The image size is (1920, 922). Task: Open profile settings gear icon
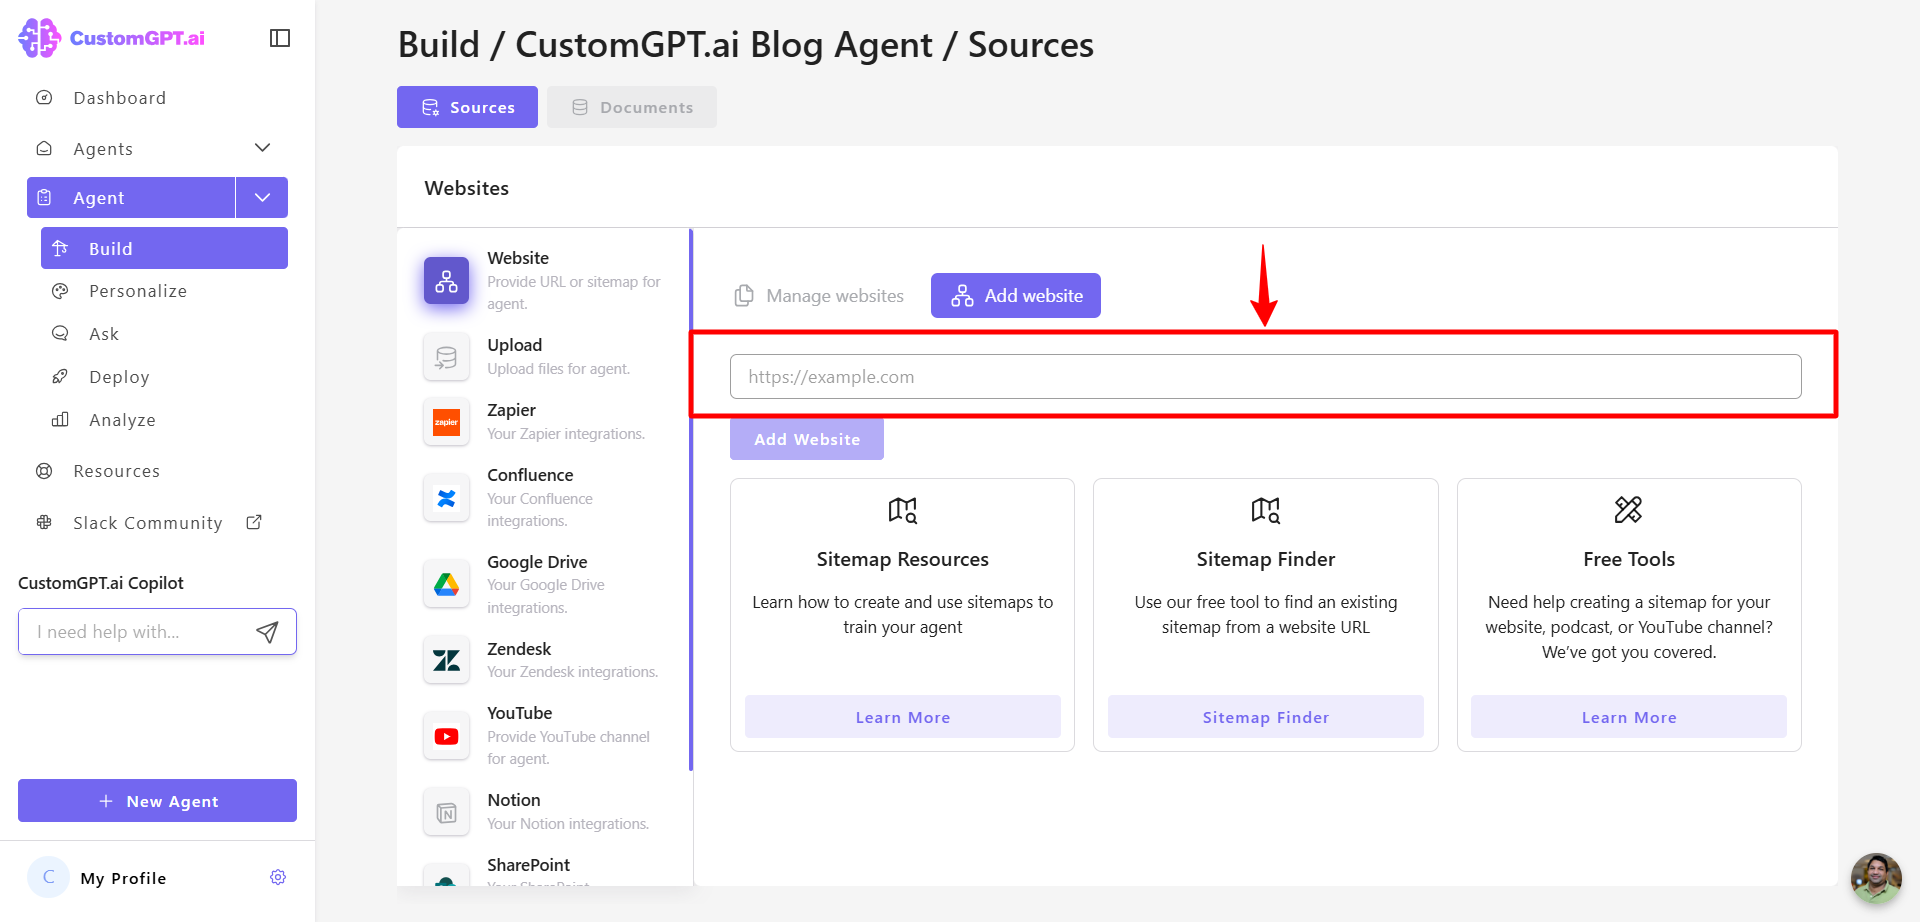(x=278, y=877)
